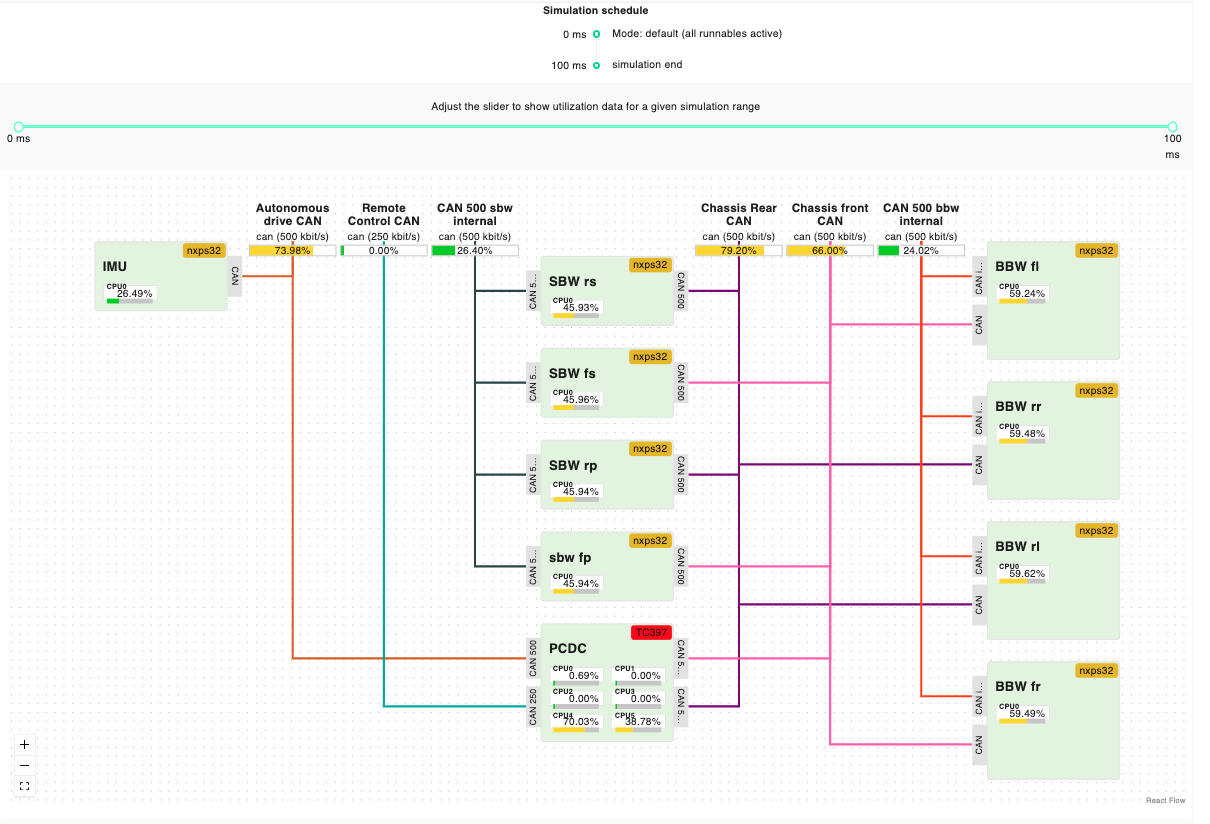
Task: Click the CAN 250 port on PCDC
Action: click(533, 706)
